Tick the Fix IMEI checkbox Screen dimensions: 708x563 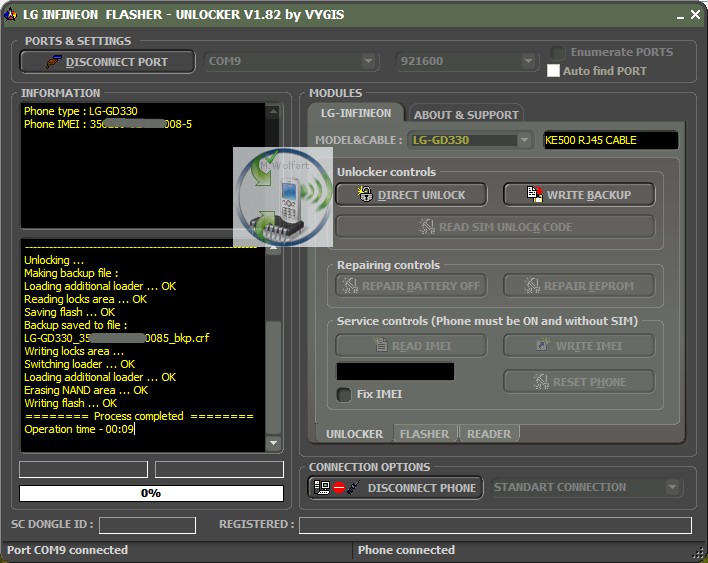(x=344, y=394)
